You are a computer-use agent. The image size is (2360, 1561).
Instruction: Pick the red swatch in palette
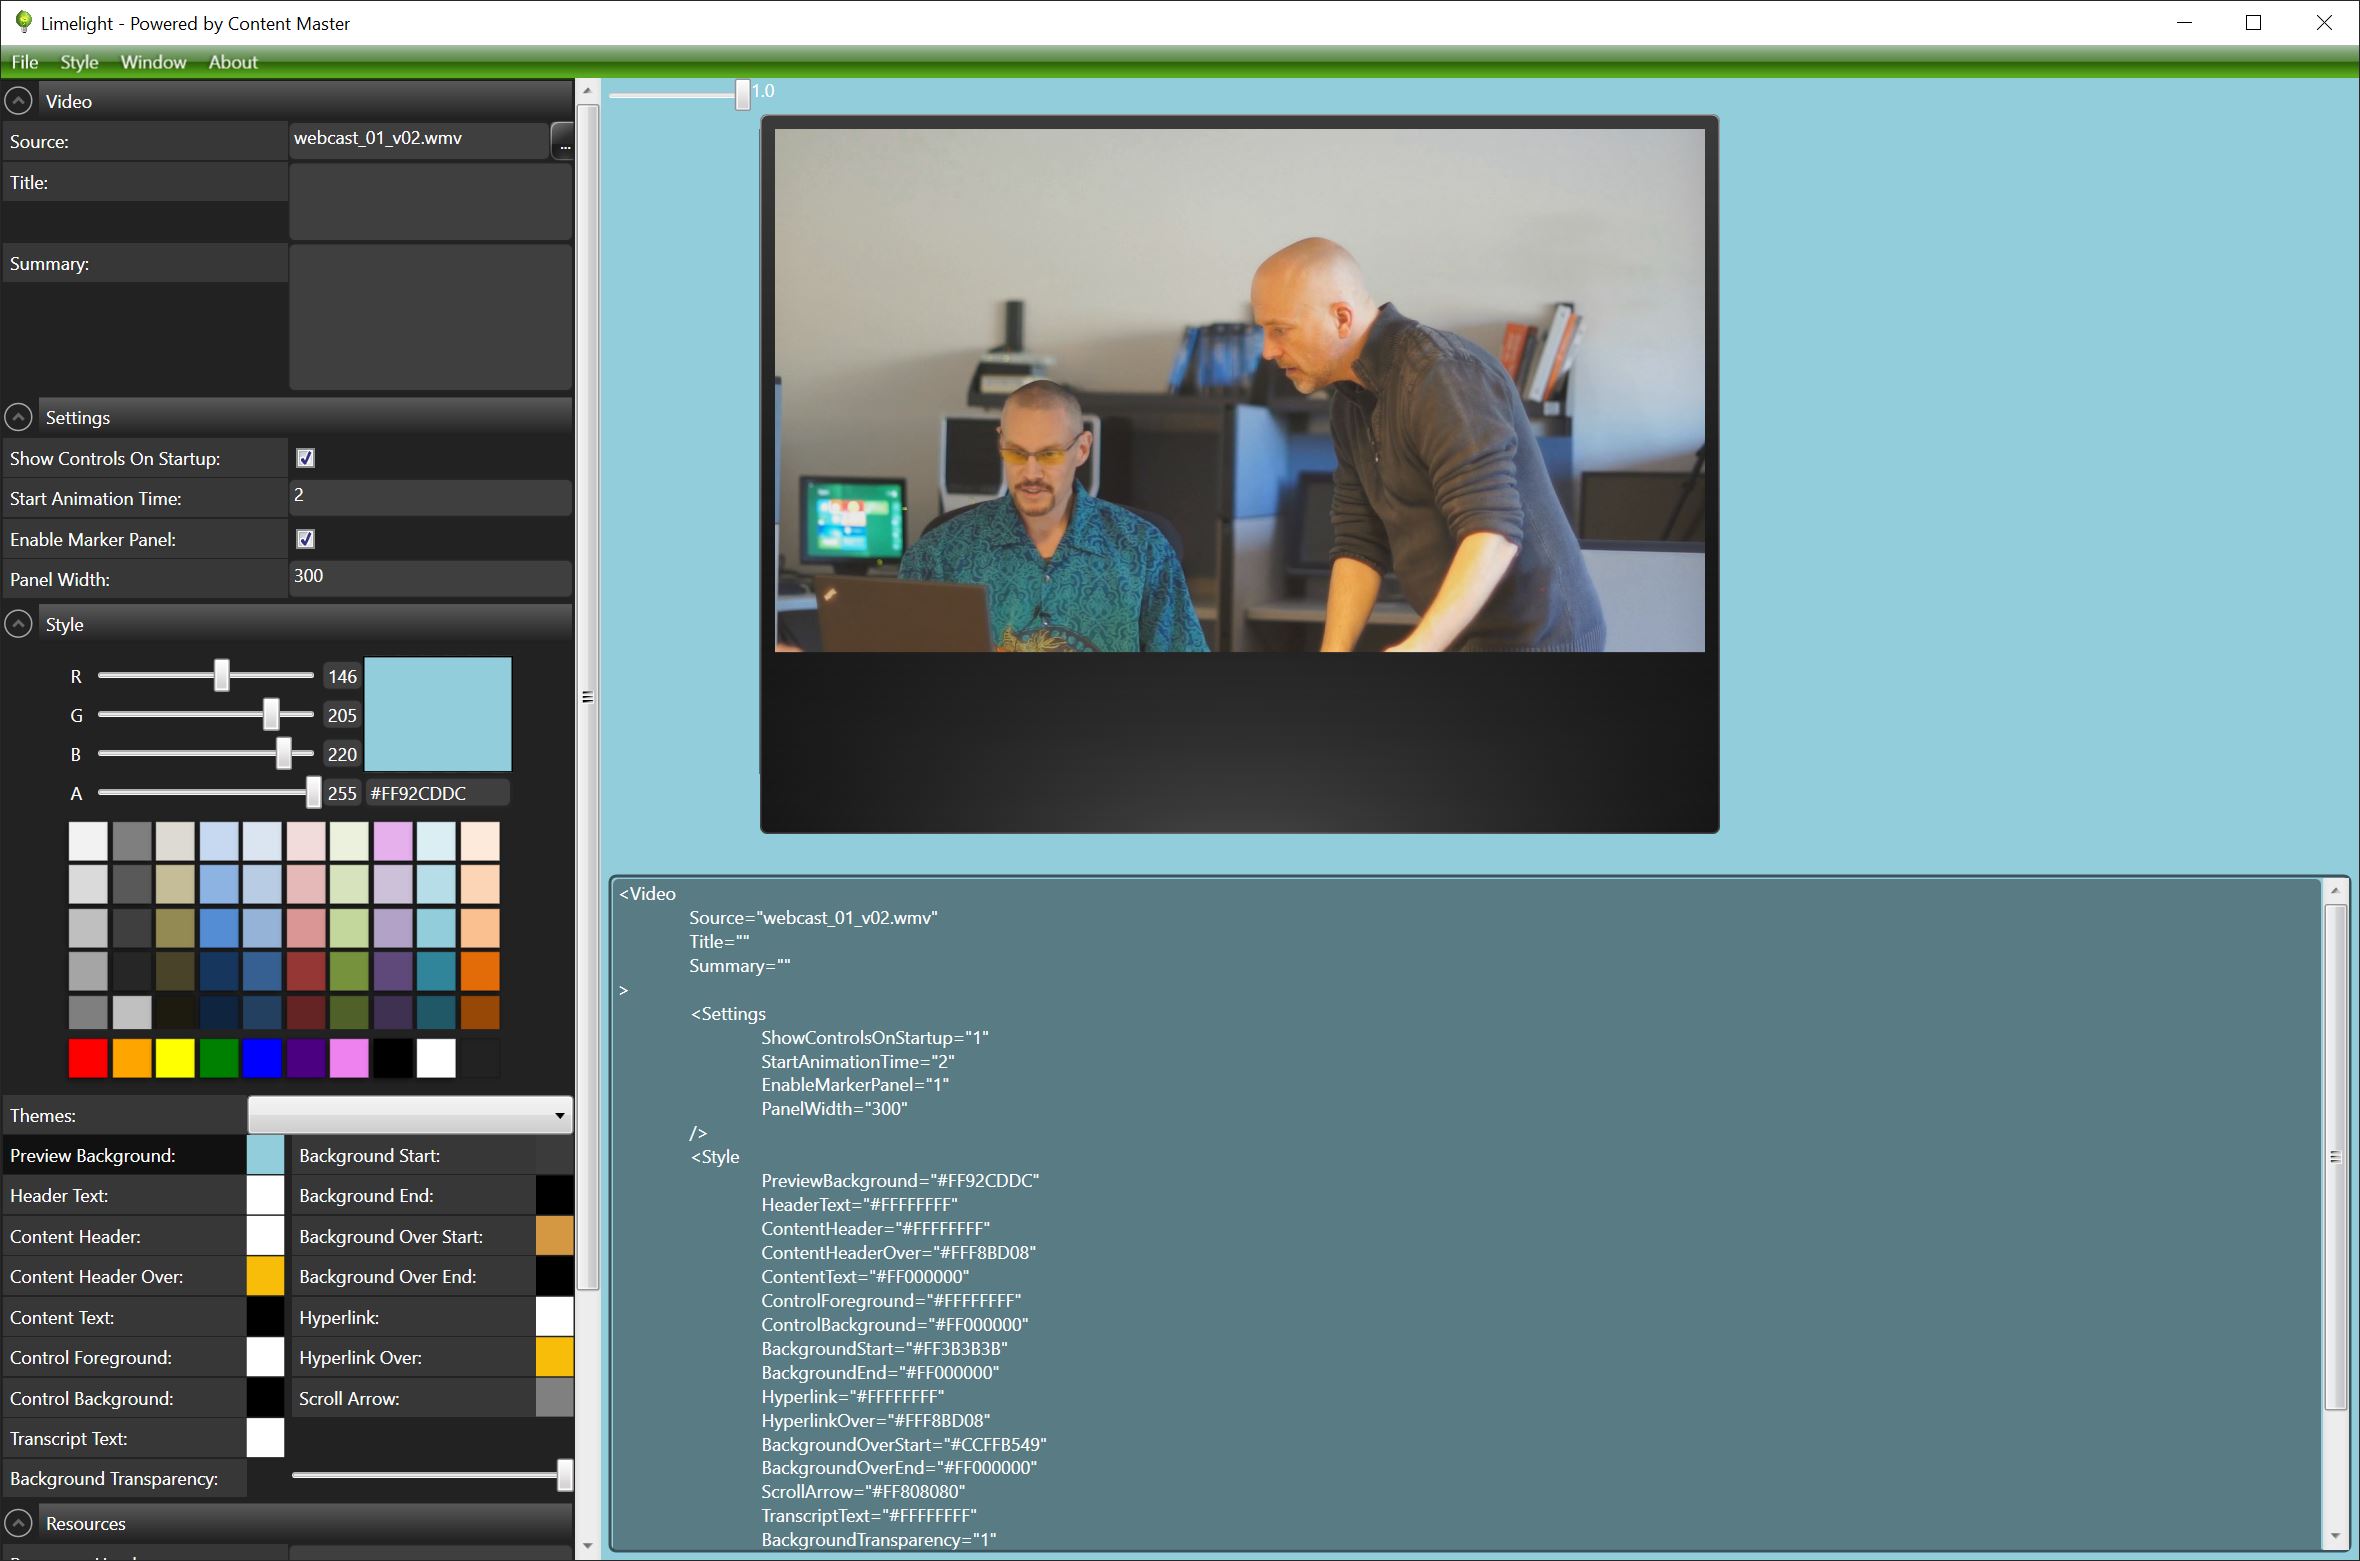coord(88,1058)
